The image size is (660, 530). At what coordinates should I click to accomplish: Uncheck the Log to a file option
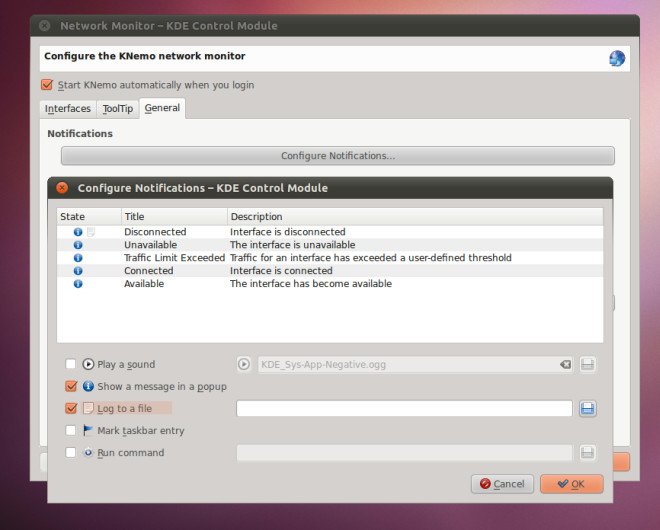(x=71, y=408)
